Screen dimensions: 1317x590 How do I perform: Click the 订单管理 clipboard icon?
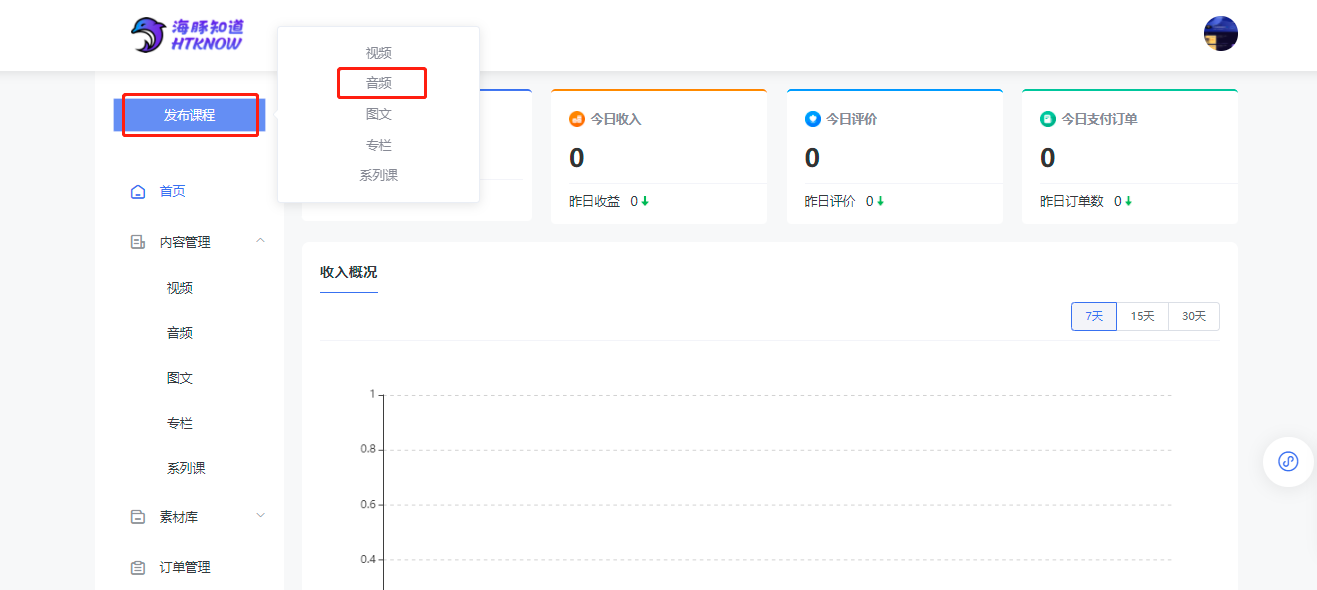138,567
